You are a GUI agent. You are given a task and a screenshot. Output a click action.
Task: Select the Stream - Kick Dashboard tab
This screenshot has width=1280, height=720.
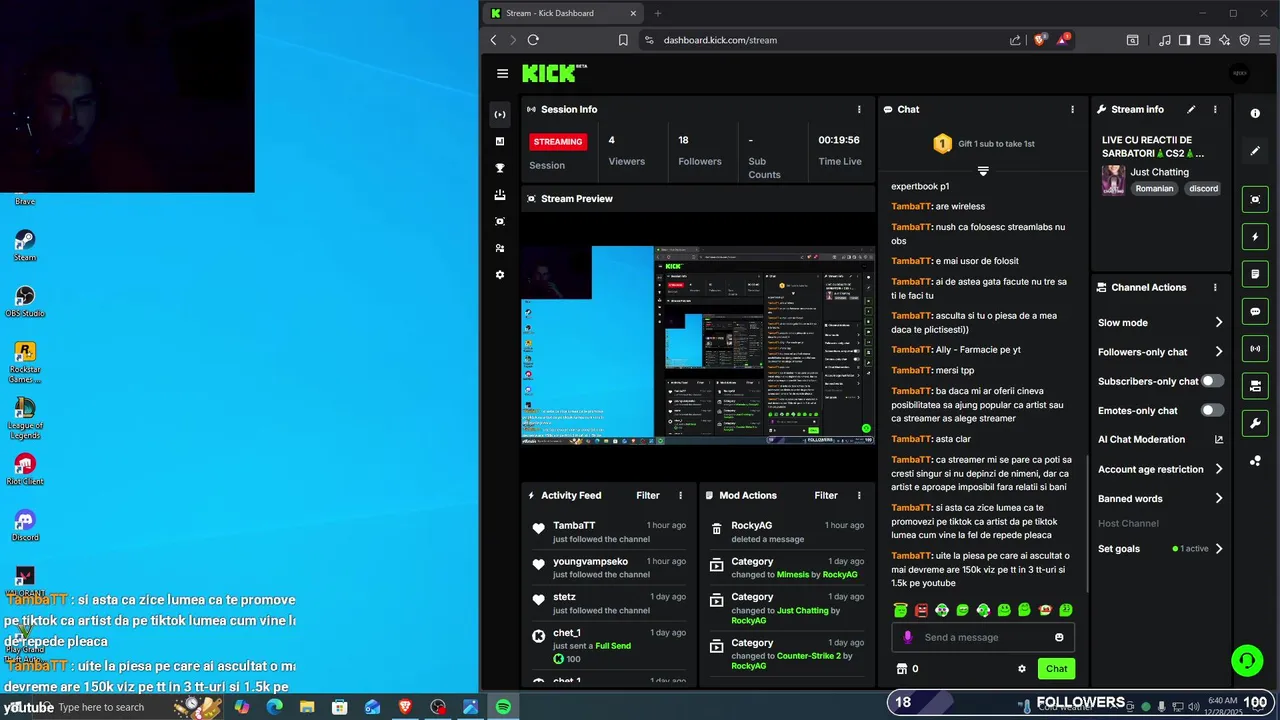click(x=563, y=13)
